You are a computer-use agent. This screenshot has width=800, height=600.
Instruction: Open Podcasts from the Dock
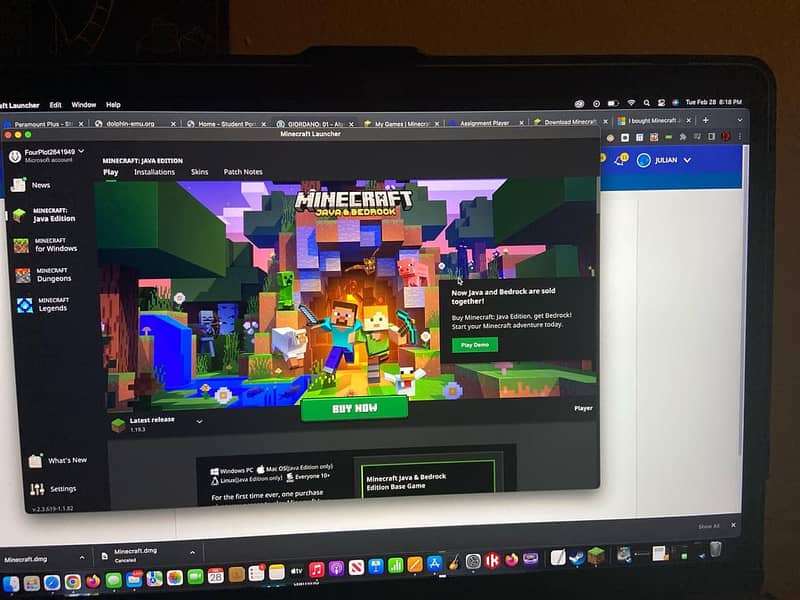point(336,568)
